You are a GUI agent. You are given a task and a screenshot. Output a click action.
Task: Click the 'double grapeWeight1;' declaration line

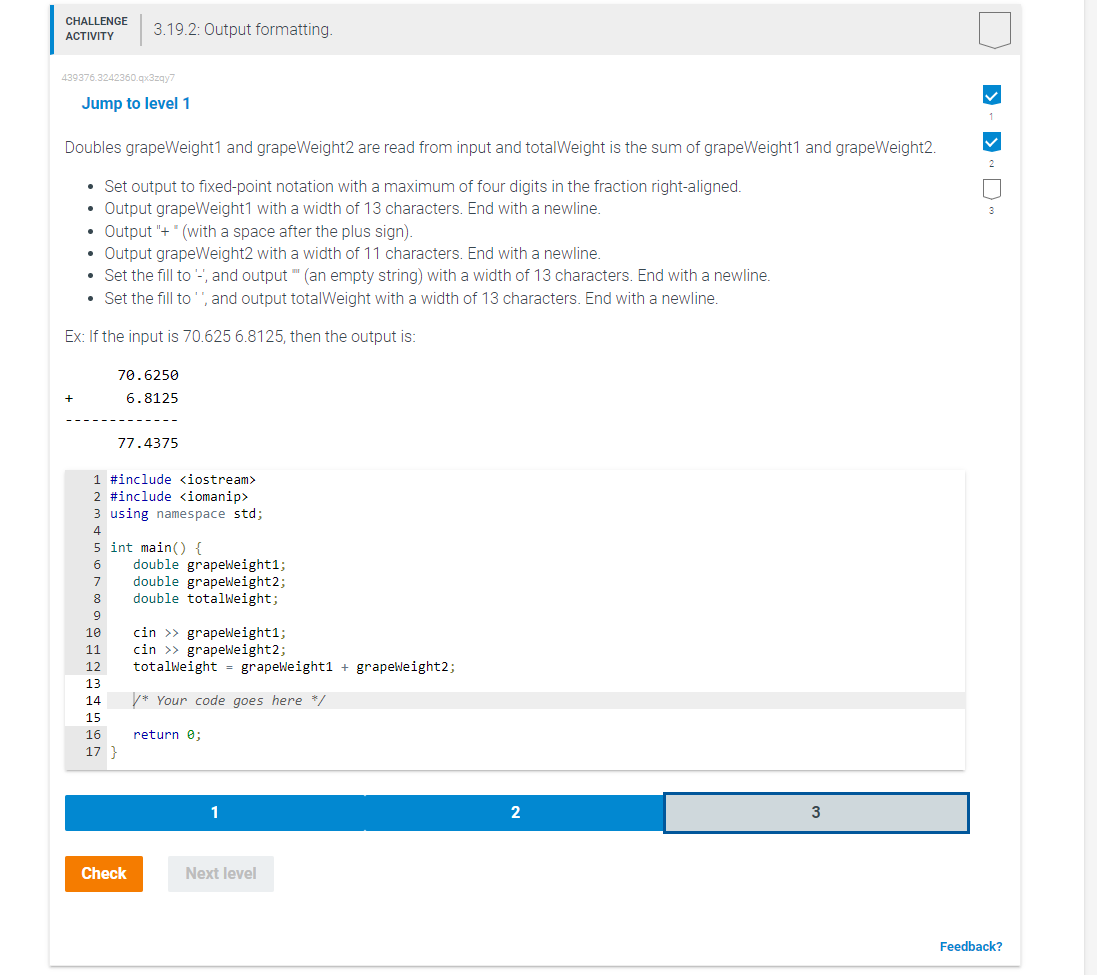point(209,564)
